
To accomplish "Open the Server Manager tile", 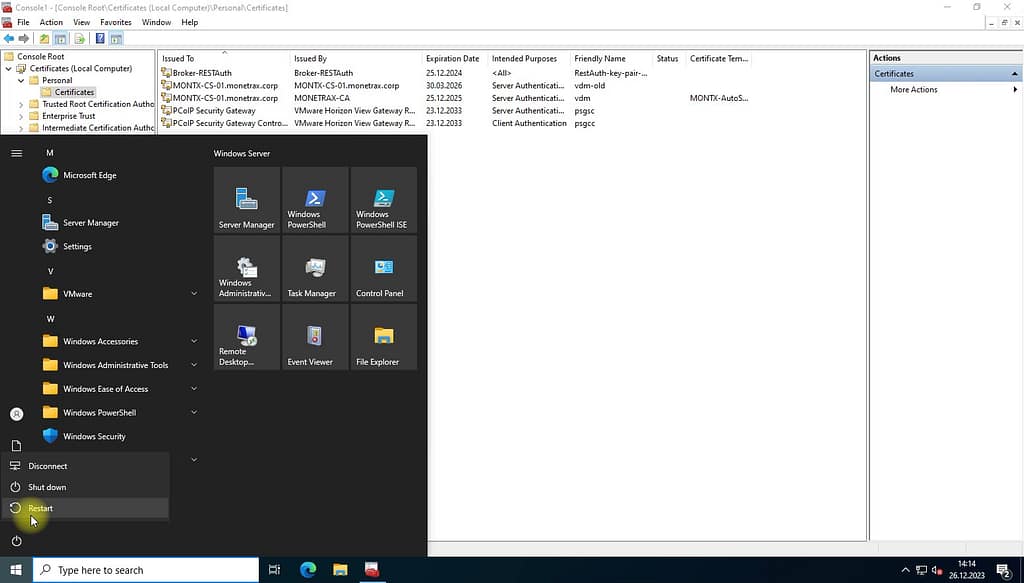I will (x=246, y=200).
